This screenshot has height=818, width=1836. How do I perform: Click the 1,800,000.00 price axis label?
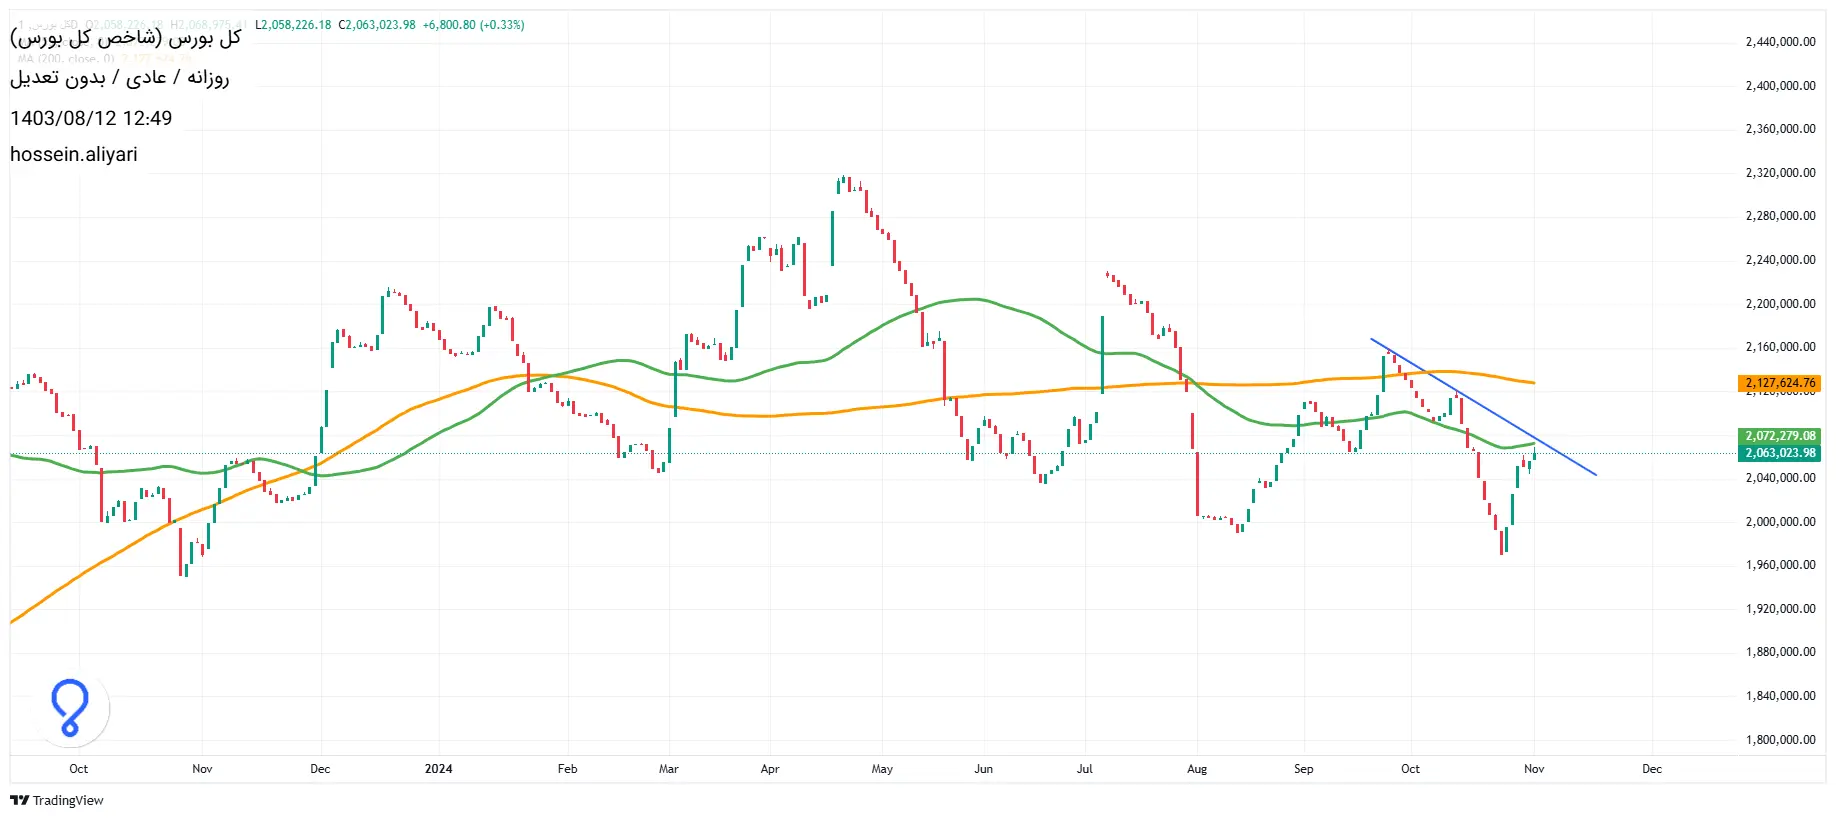tap(1780, 740)
